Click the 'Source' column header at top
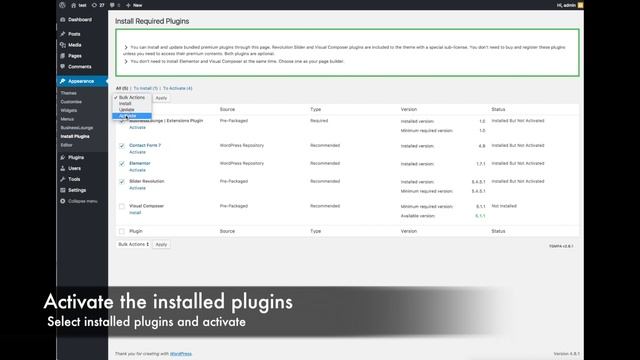This screenshot has height=360, width=640. coord(227,109)
